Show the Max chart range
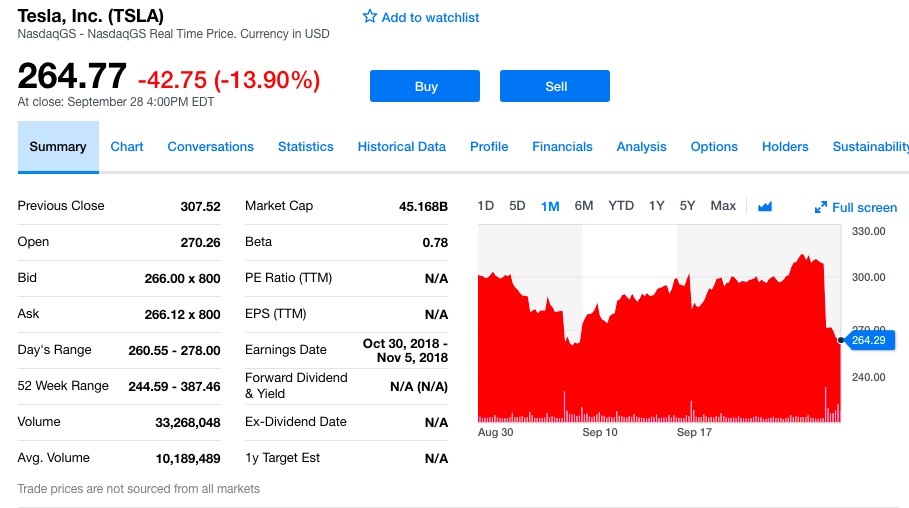This screenshot has height=508, width=909. point(723,206)
